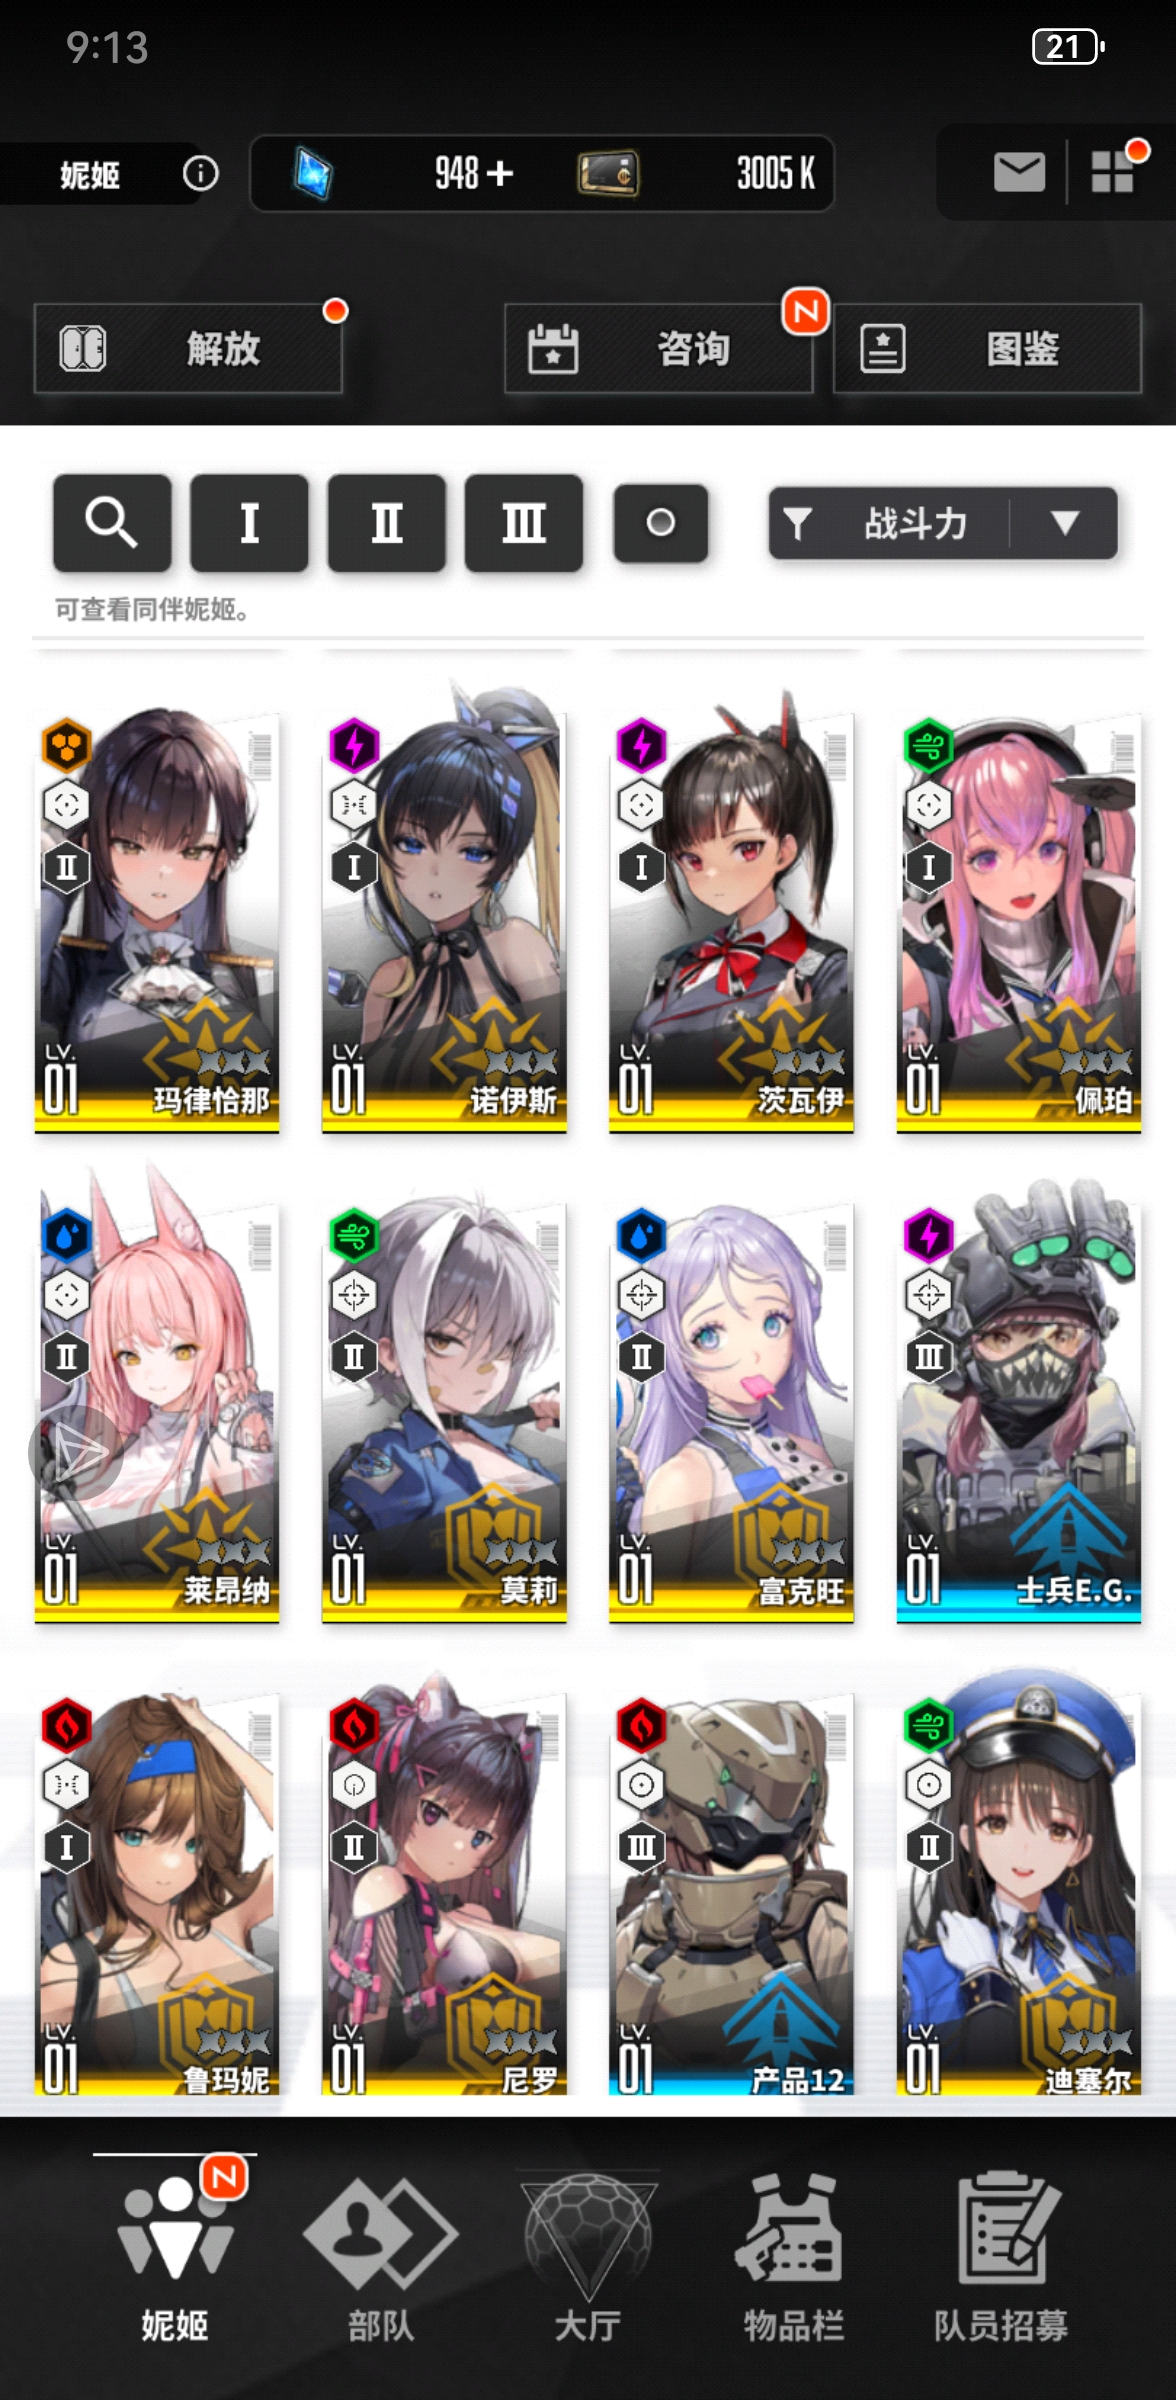Toggle burst I filter
This screenshot has width=1176, height=2400.
tap(249, 522)
